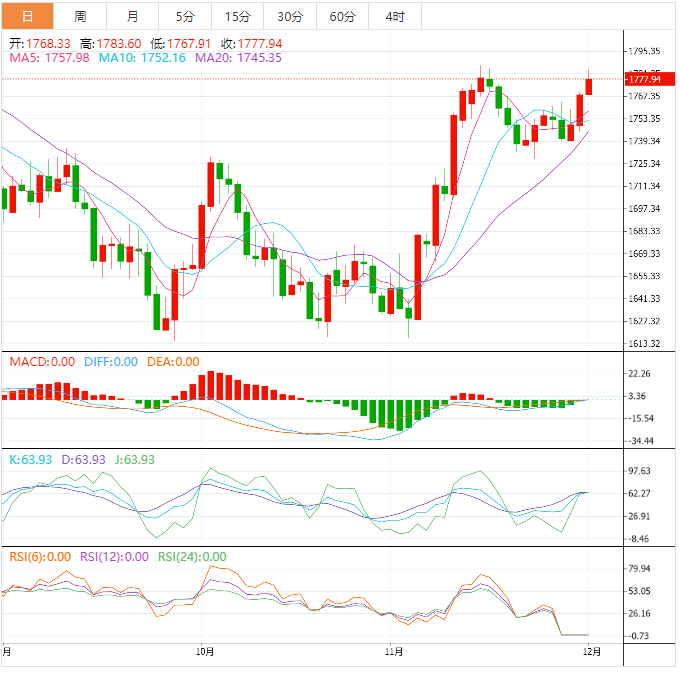Open the 60分 interval tab

coord(342,16)
